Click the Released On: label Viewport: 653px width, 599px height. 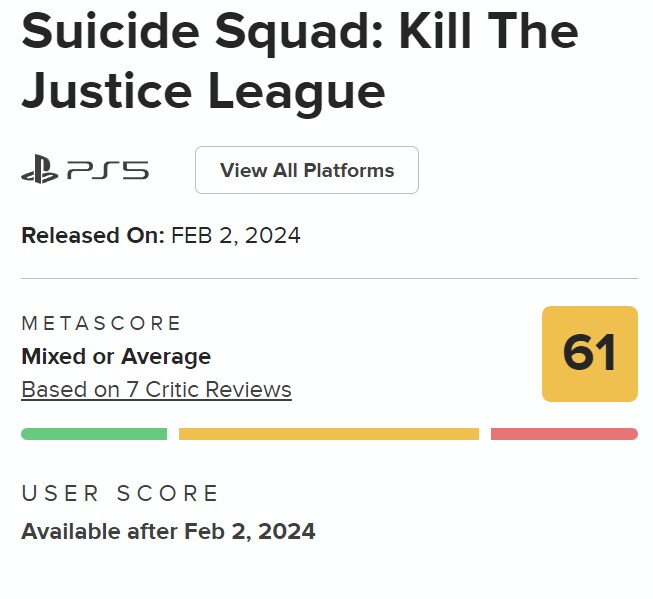pyautogui.click(x=92, y=236)
